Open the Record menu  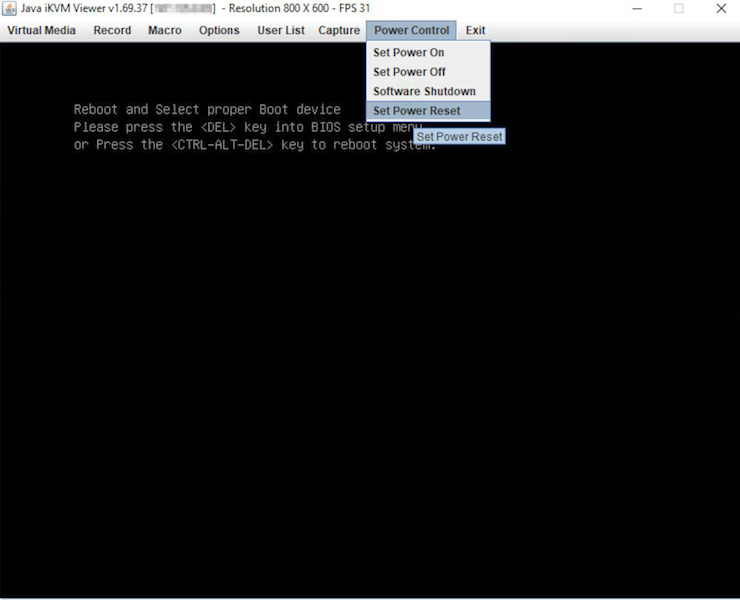pos(112,30)
